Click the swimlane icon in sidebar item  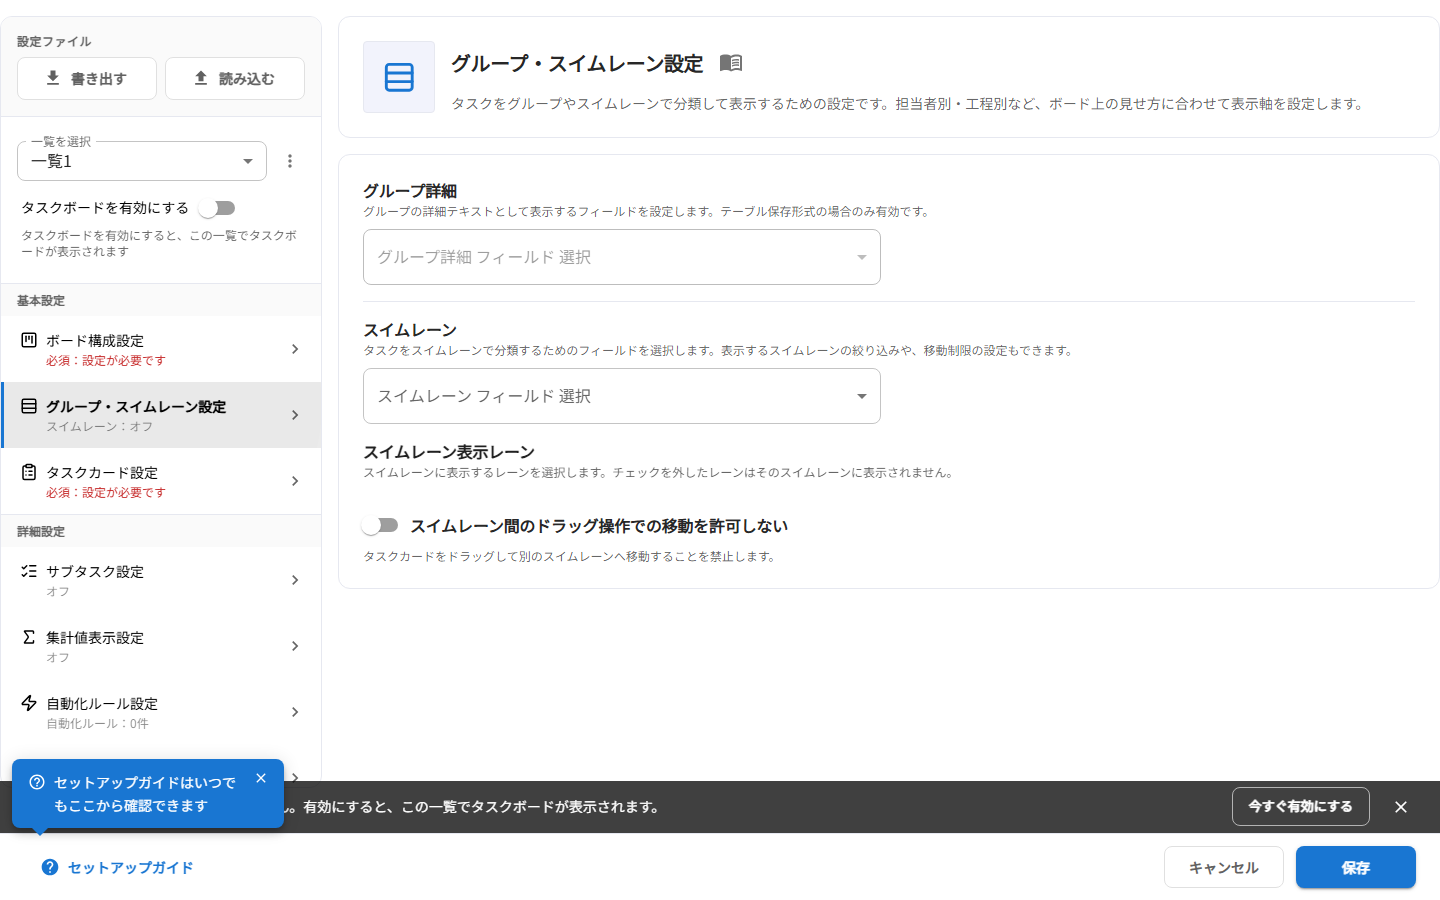coord(29,406)
